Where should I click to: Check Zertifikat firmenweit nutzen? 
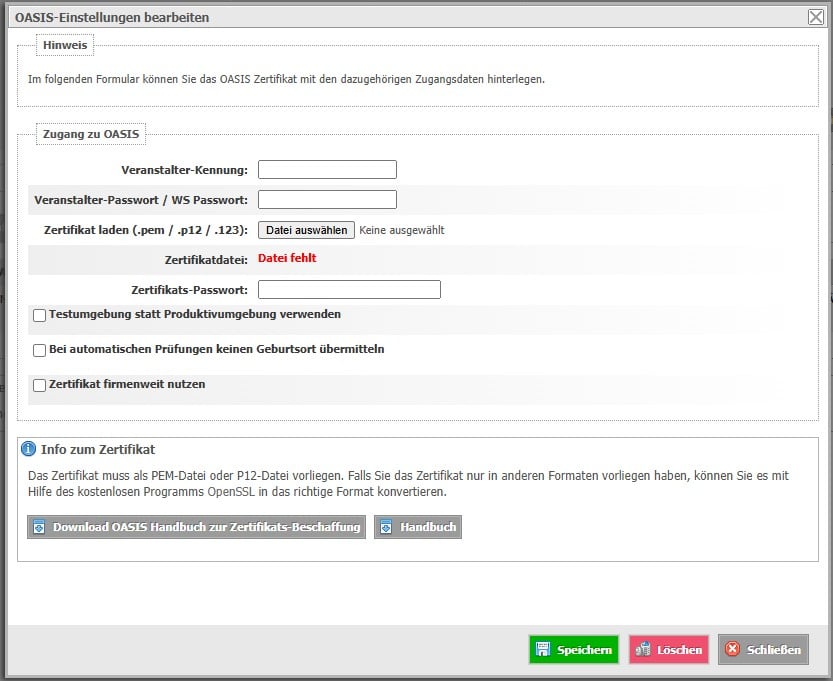click(39, 385)
